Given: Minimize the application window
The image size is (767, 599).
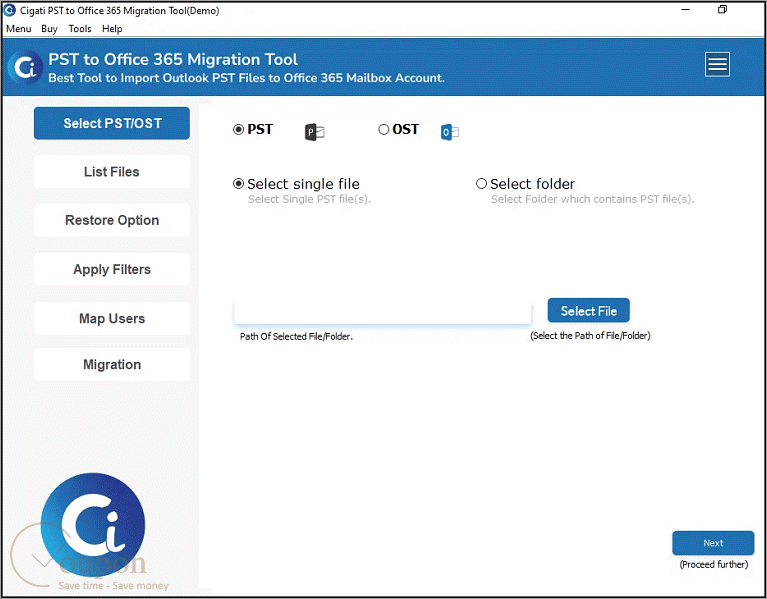Looking at the screenshot, I should (x=686, y=10).
